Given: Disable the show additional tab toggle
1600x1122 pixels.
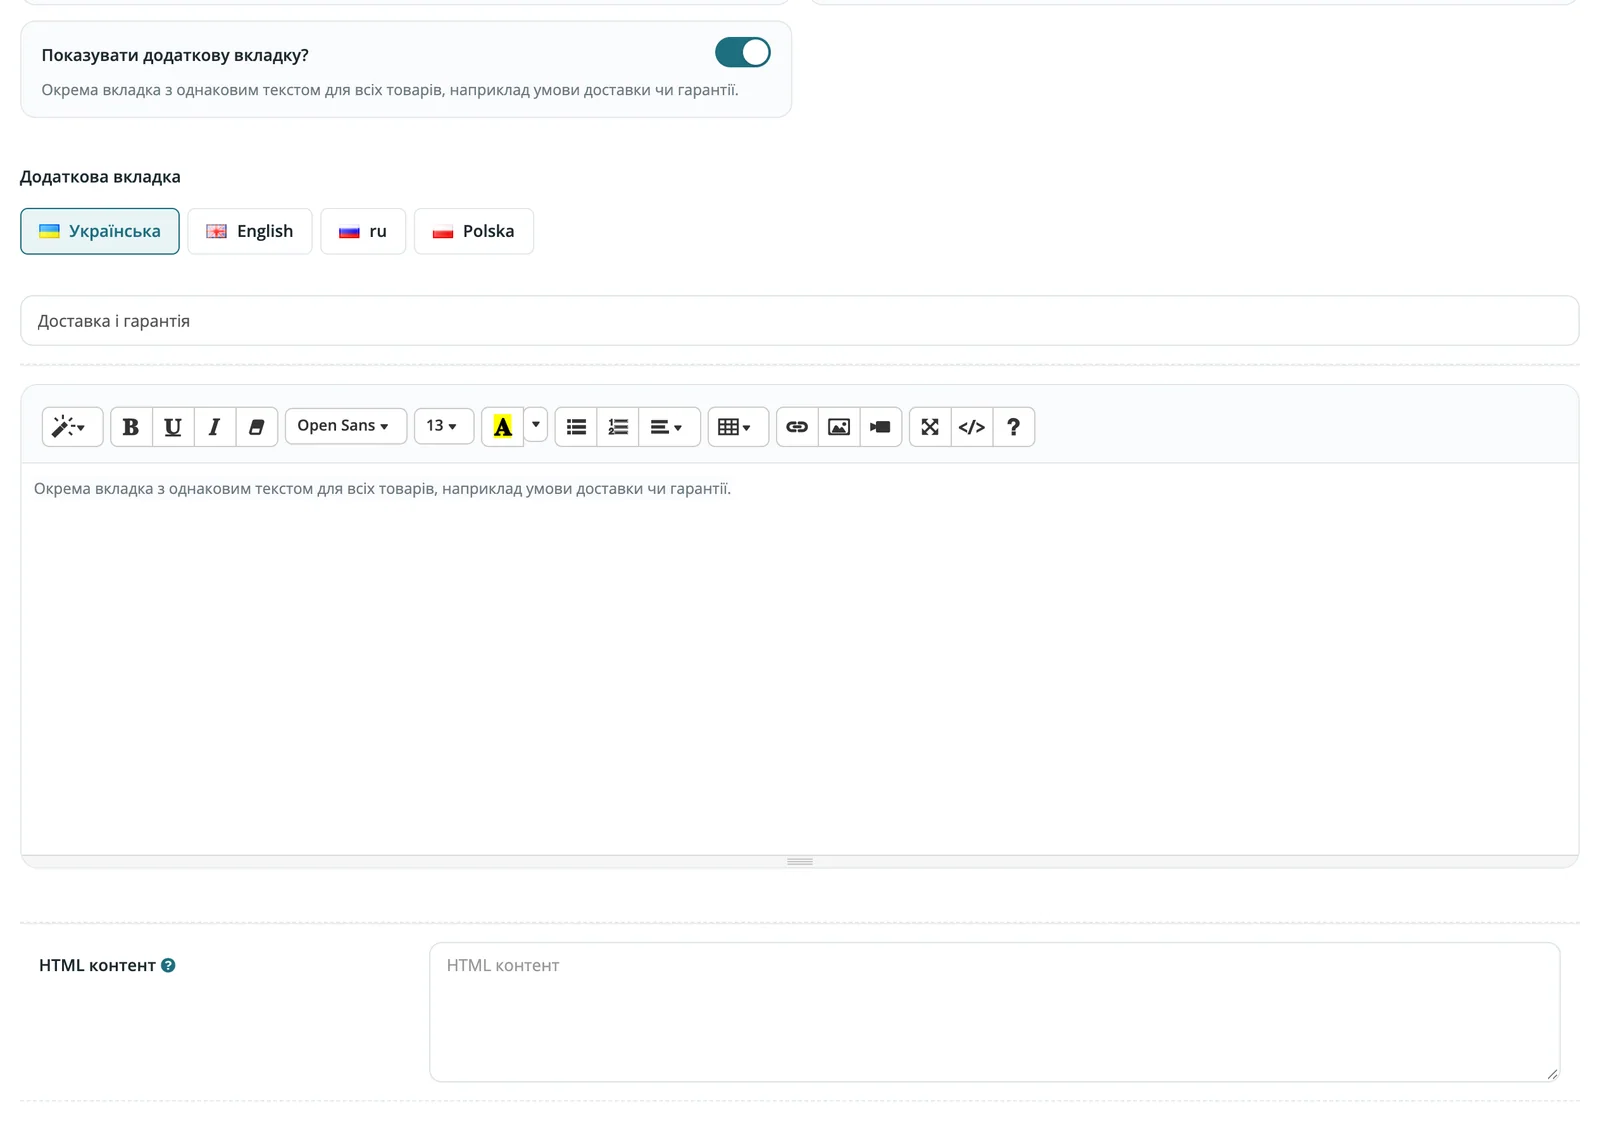Looking at the screenshot, I should 743,52.
